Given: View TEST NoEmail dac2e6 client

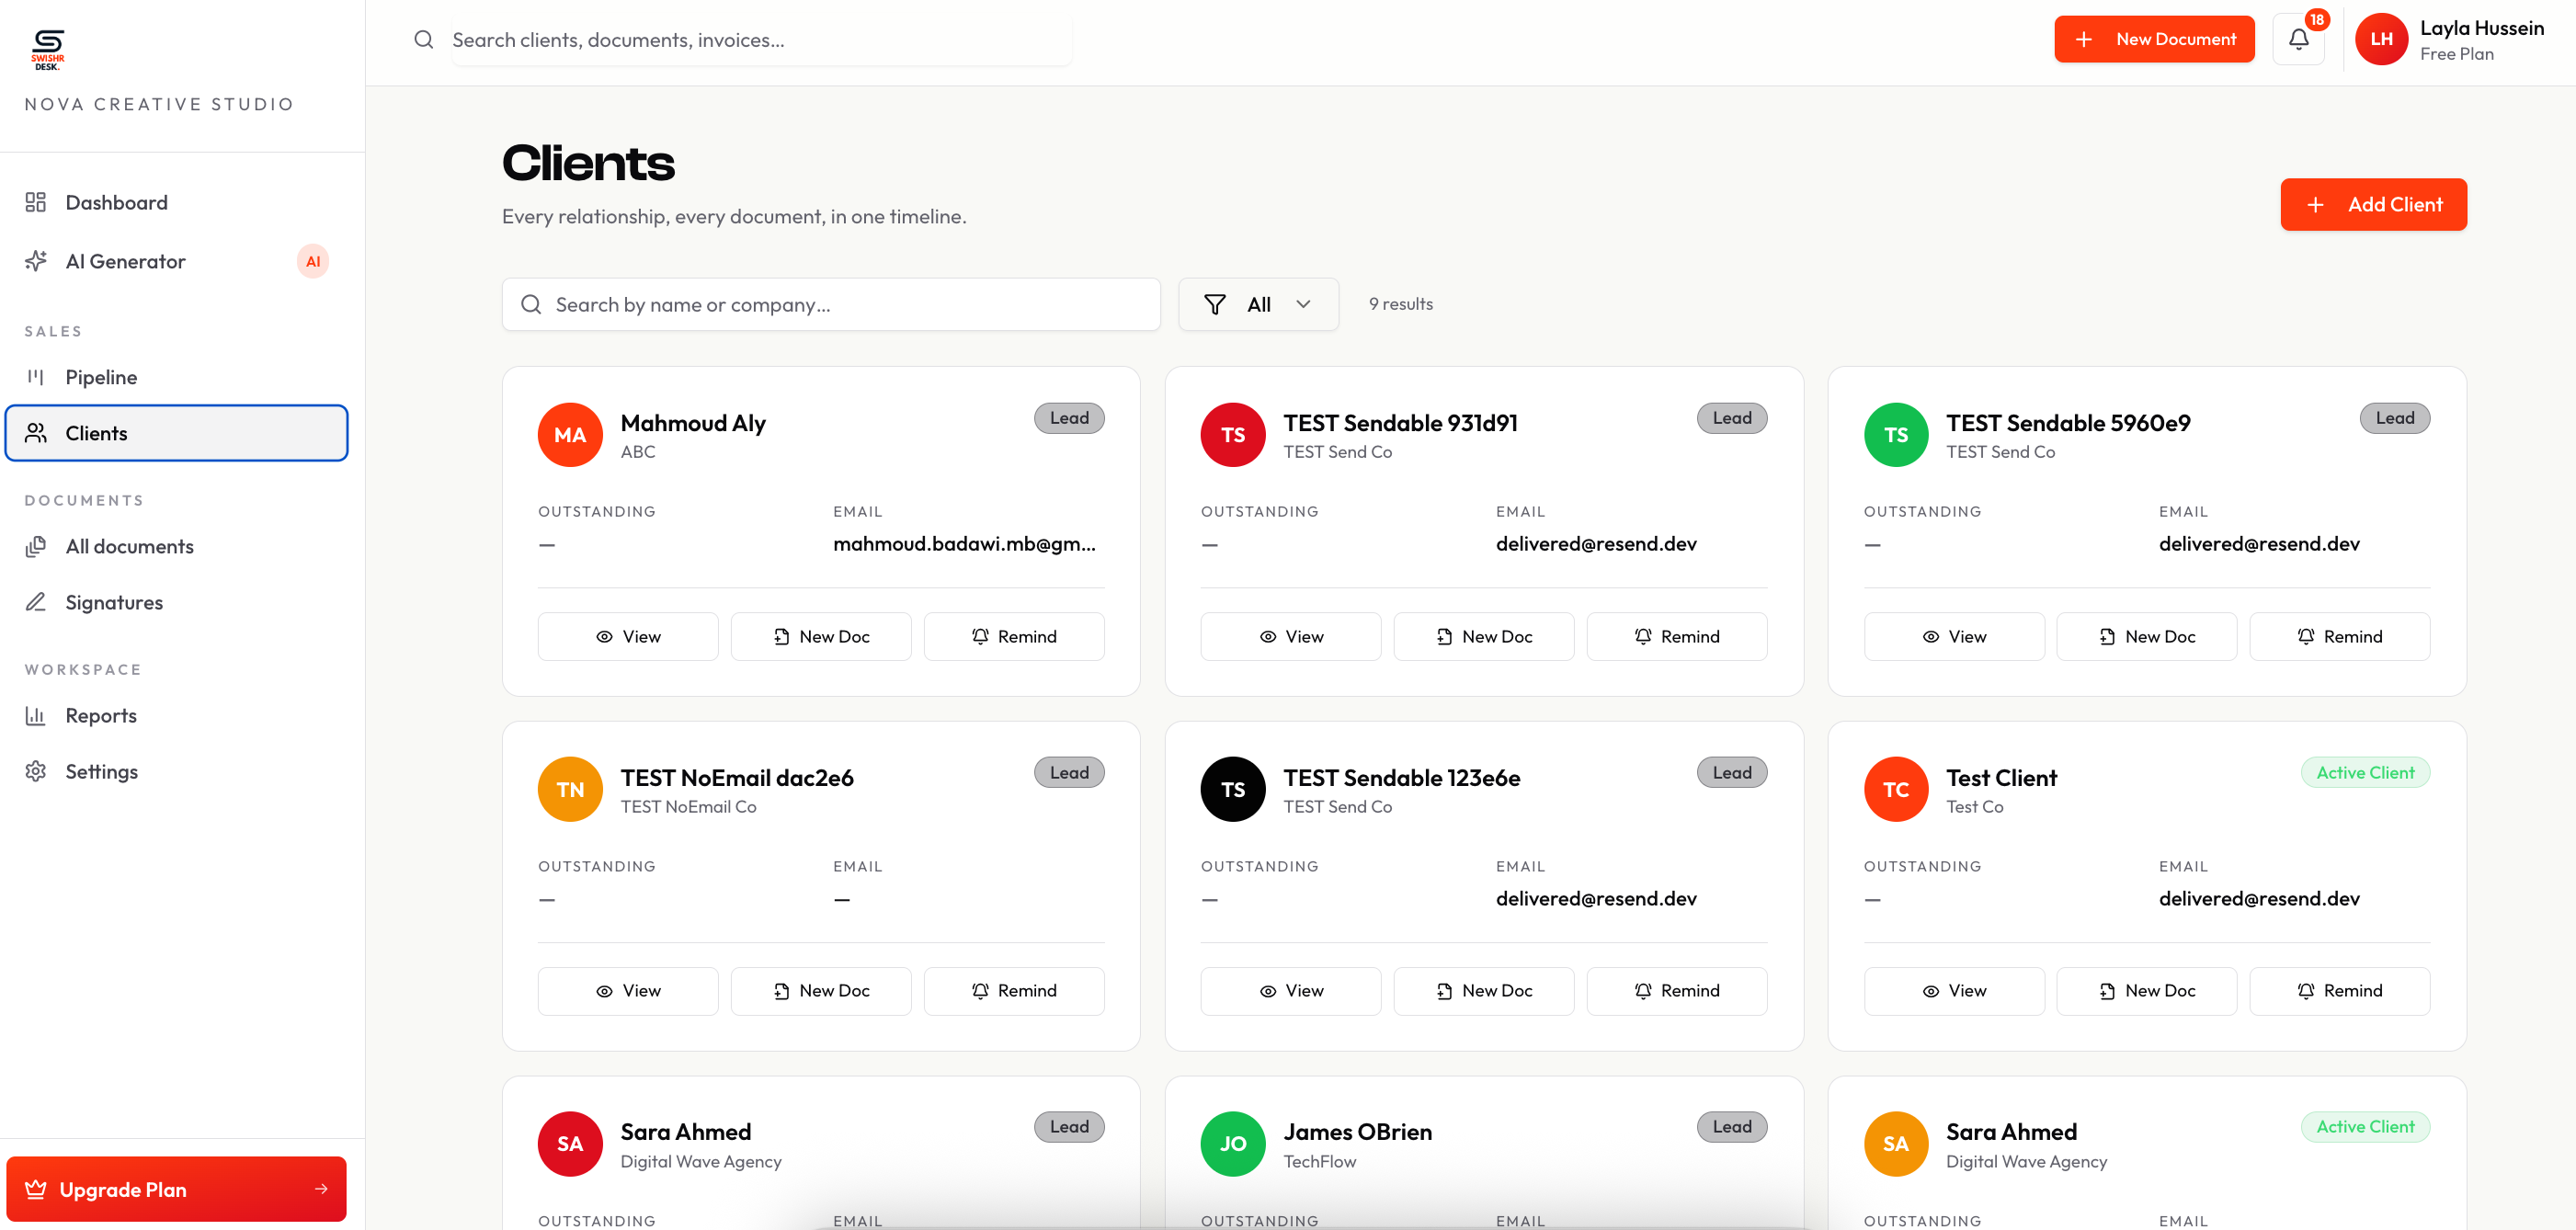Looking at the screenshot, I should (x=628, y=991).
